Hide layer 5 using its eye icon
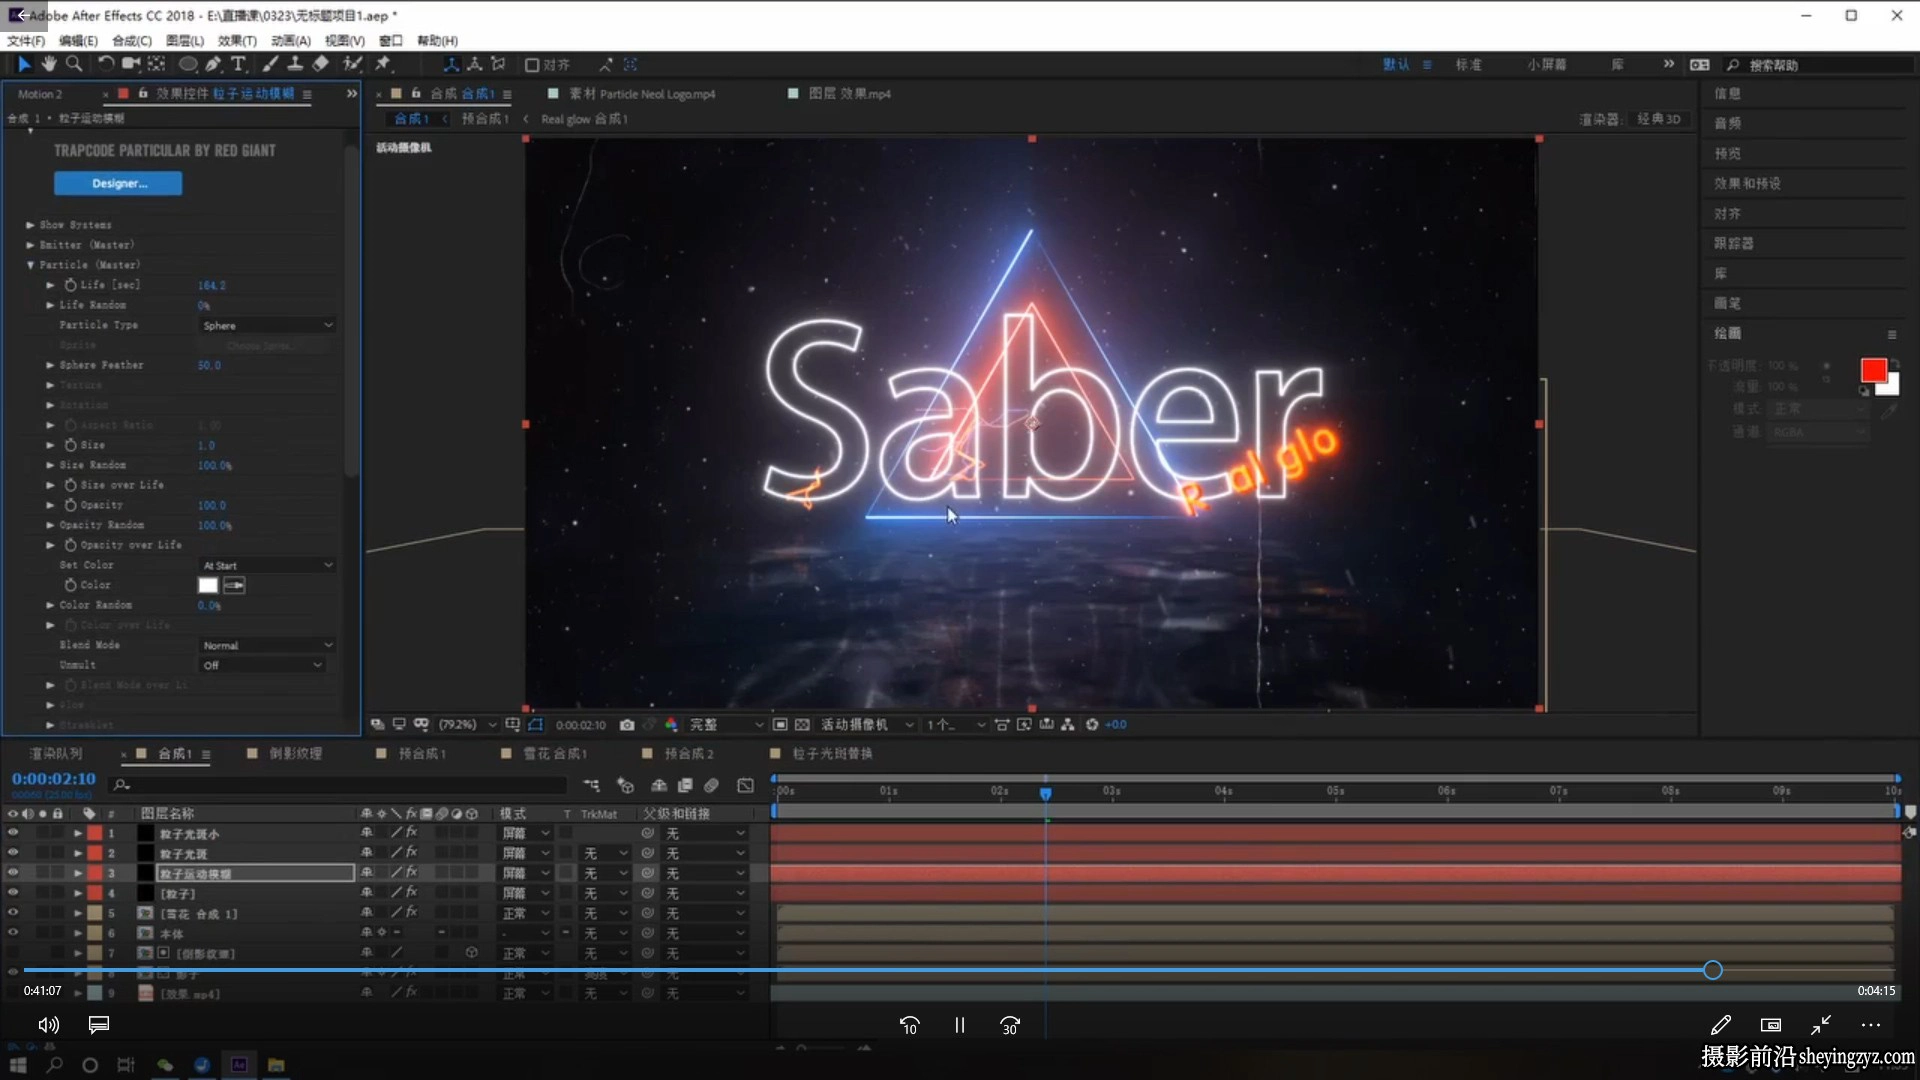1920x1080 pixels. [x=13, y=913]
